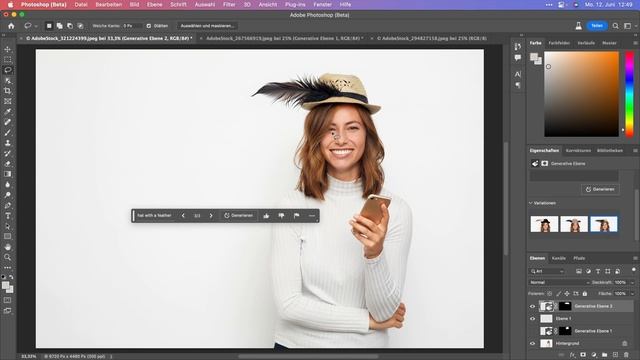Open the layer filter type Art dropdown

[x=547, y=271]
